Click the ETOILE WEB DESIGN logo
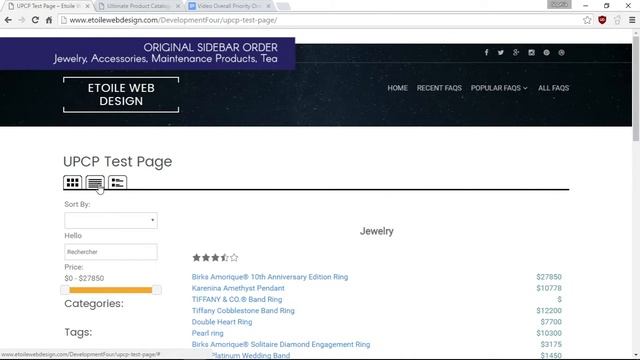 click(121, 95)
